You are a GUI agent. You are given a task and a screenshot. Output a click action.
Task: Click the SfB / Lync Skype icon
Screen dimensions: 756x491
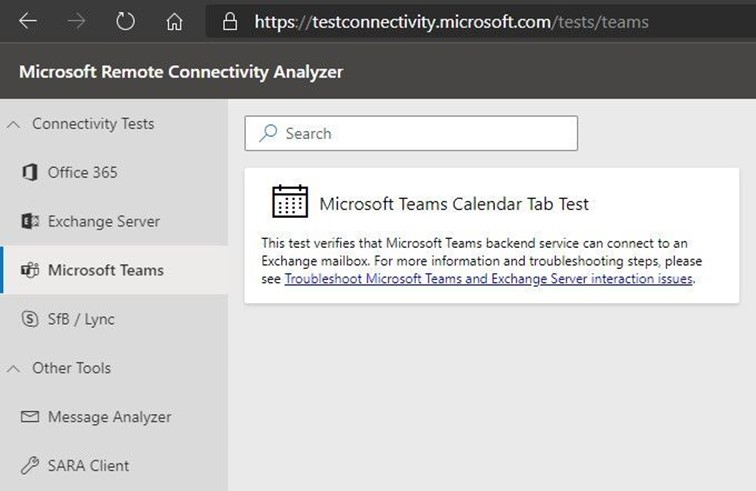click(x=30, y=320)
